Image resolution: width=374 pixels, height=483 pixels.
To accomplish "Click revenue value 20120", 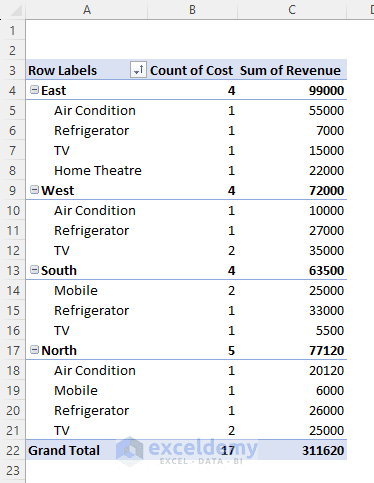I will click(326, 370).
